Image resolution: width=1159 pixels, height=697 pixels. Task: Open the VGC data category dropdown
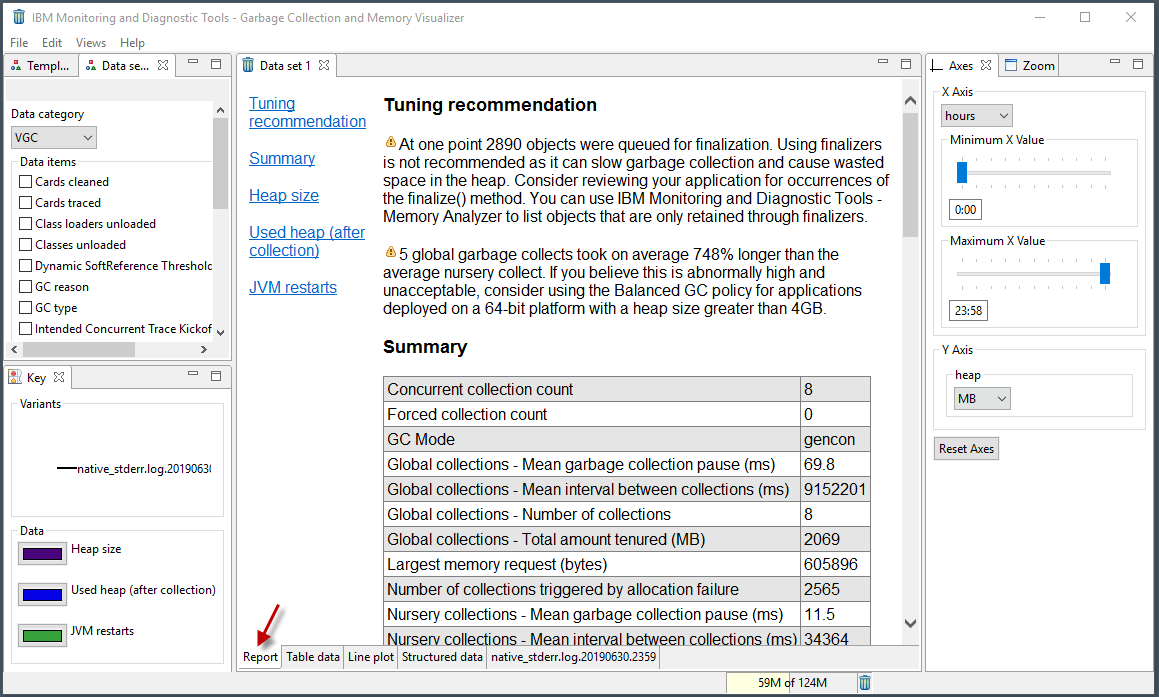point(54,137)
